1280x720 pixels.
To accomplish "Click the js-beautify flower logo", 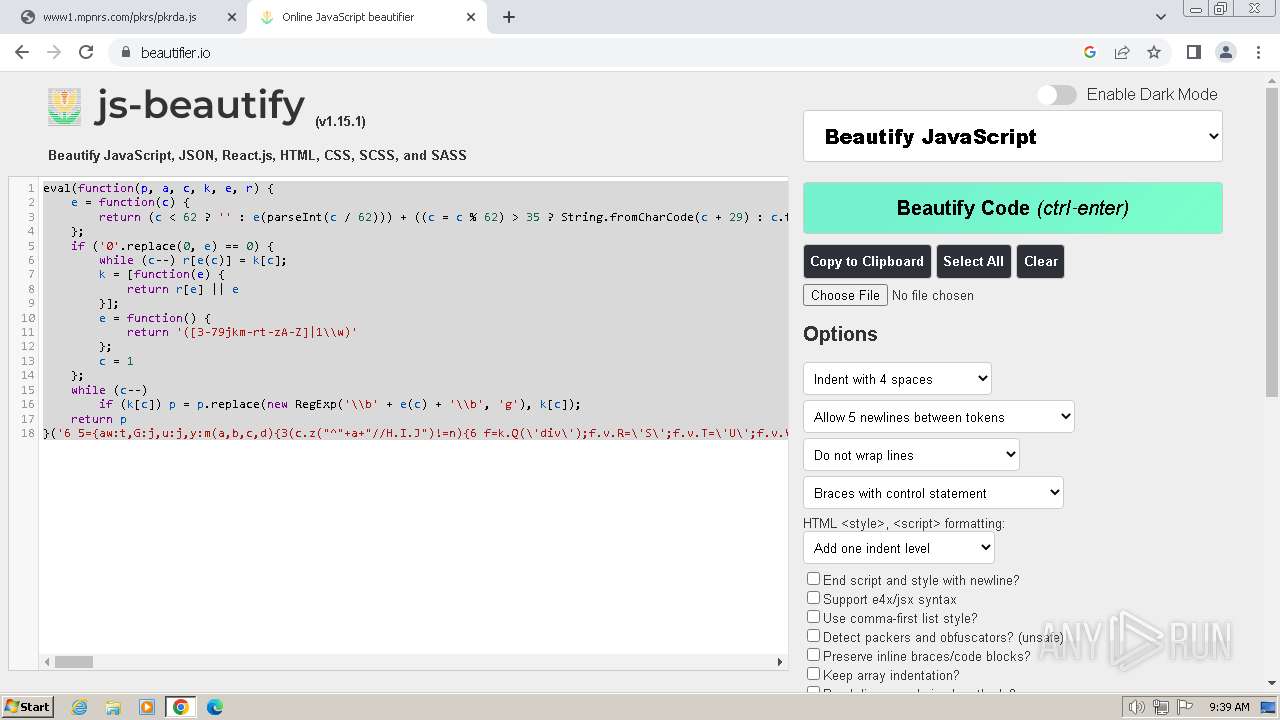I will 65,106.
